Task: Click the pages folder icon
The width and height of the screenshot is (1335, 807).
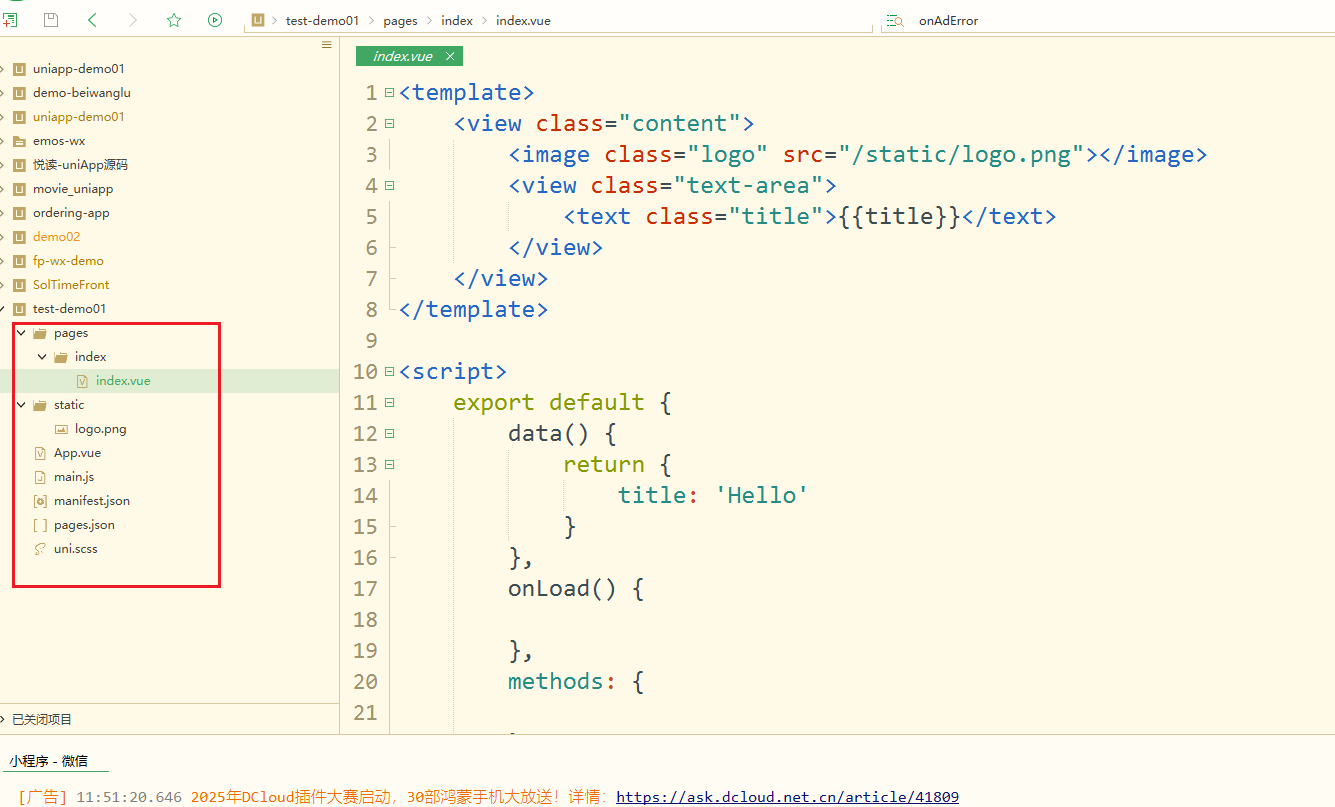Action: click(x=40, y=333)
